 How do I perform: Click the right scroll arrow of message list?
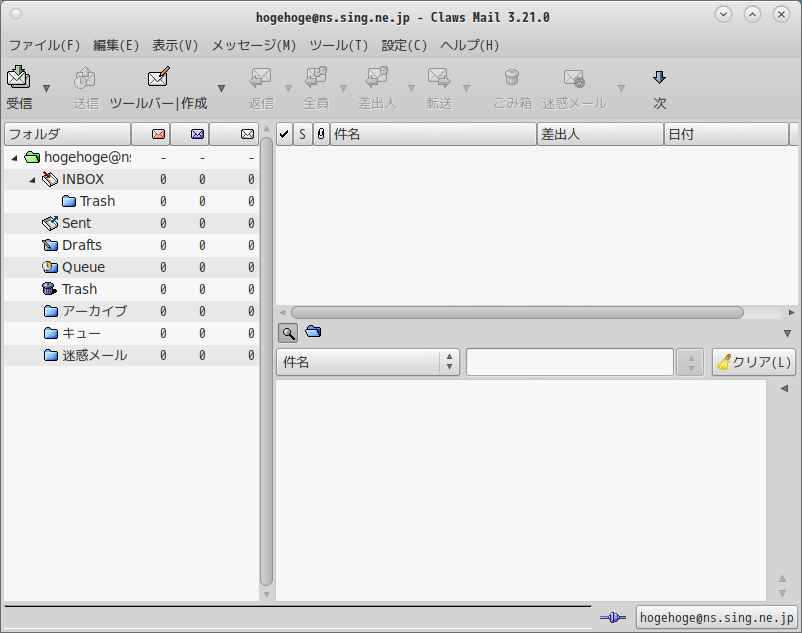pos(791,312)
